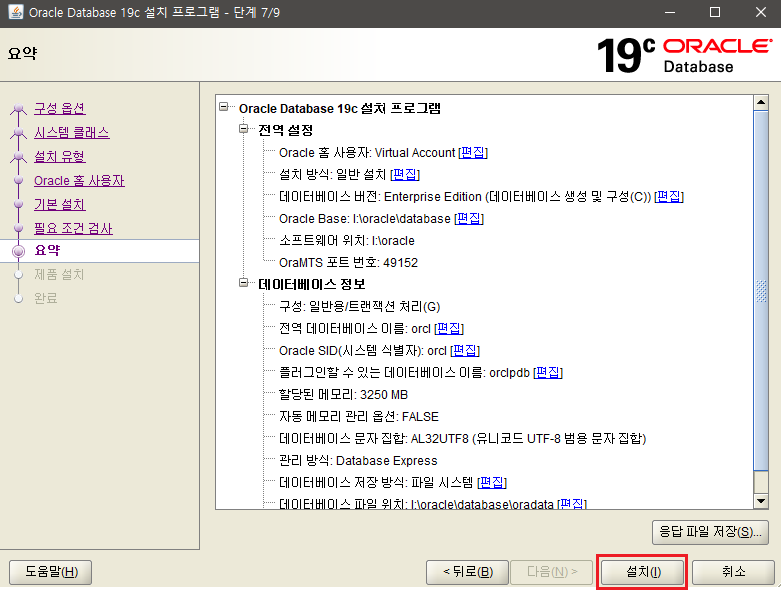This screenshot has width=782, height=591.
Task: Minimize the installer window
Action: (x=670, y=12)
